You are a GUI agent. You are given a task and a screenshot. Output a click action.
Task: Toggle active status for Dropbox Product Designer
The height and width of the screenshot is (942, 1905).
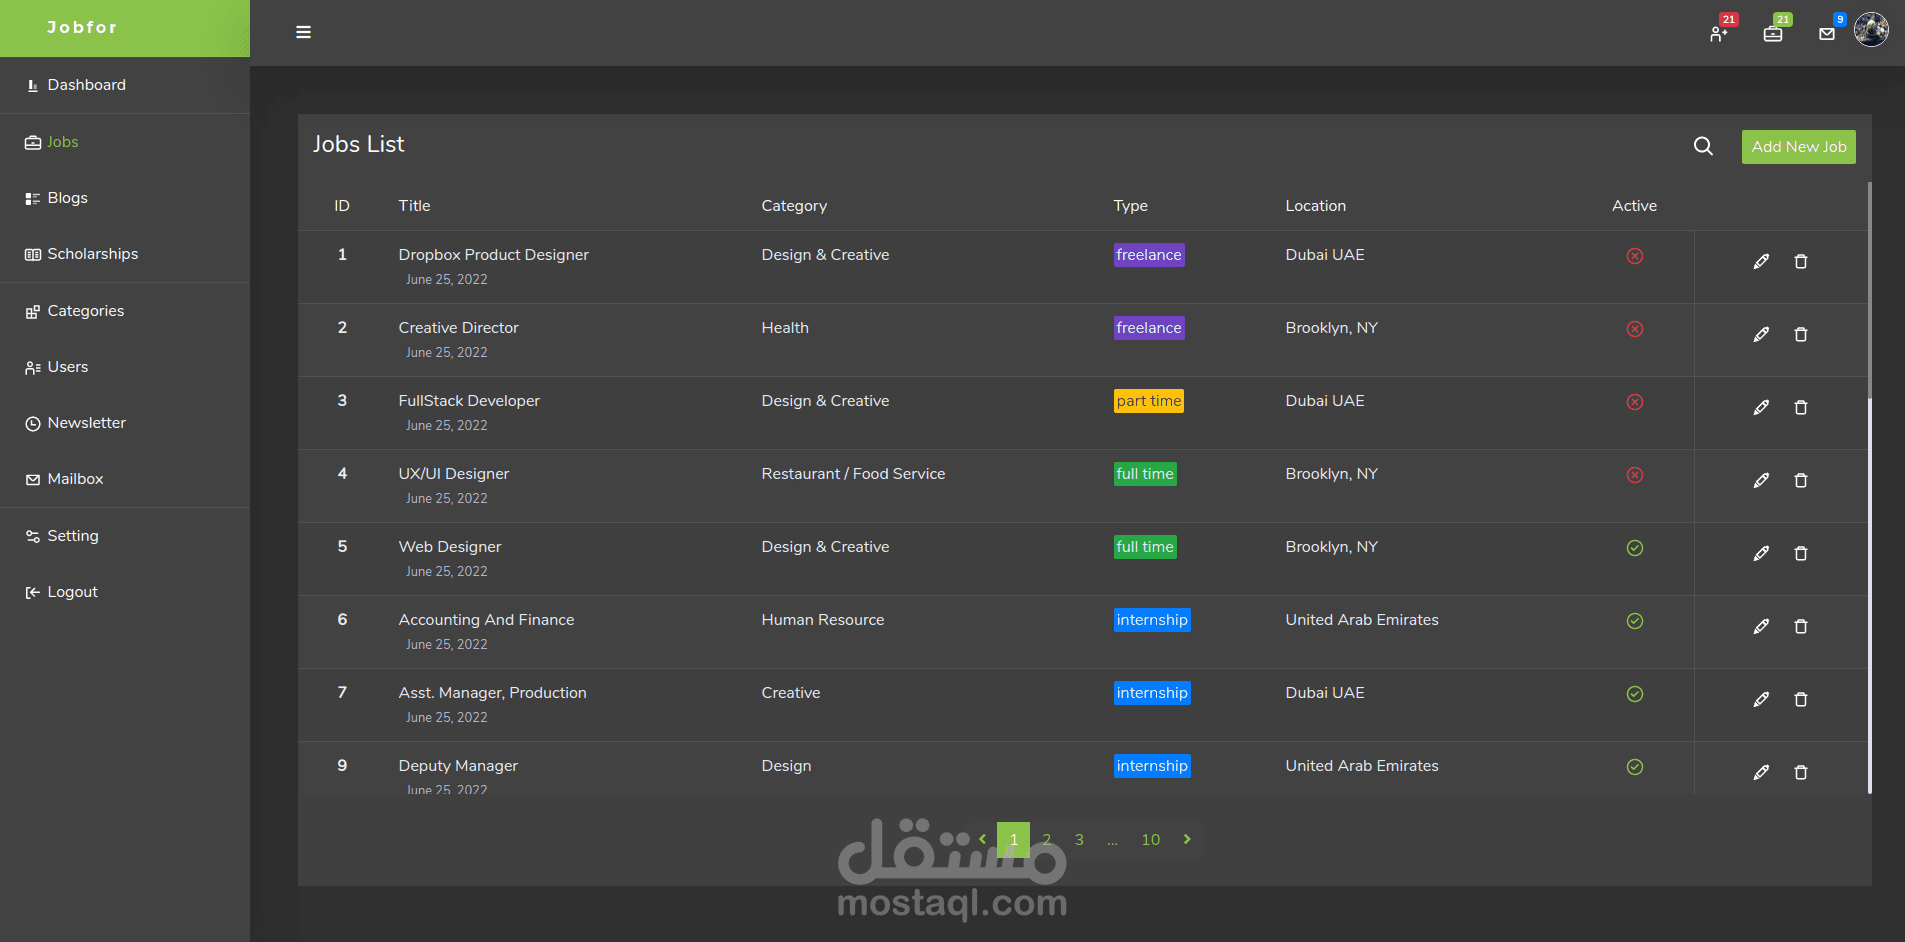pos(1635,256)
